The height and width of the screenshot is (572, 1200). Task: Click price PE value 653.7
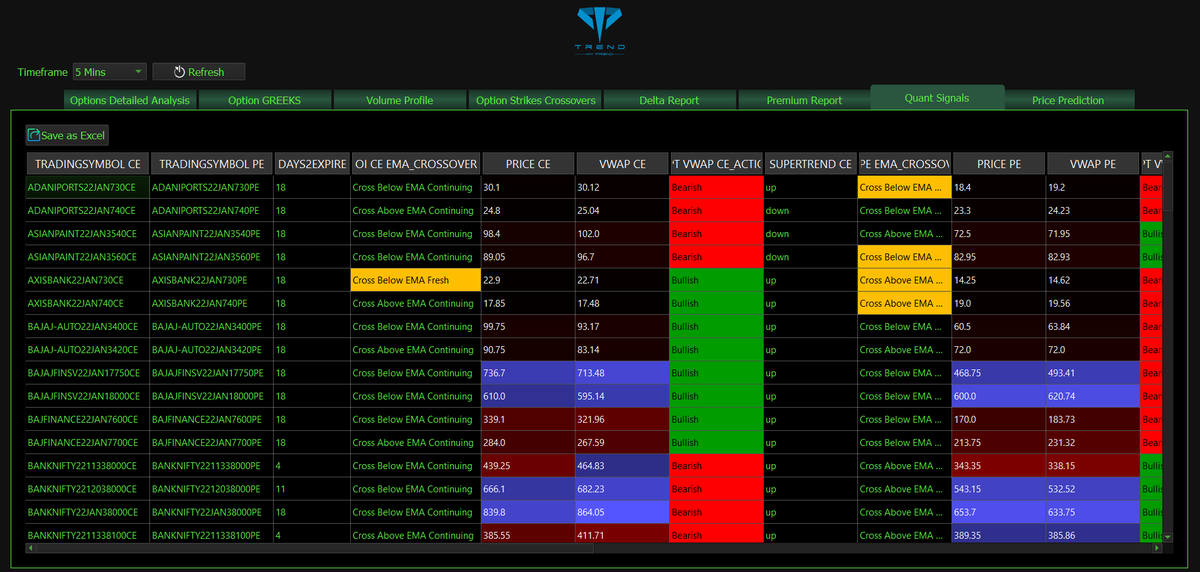(998, 512)
